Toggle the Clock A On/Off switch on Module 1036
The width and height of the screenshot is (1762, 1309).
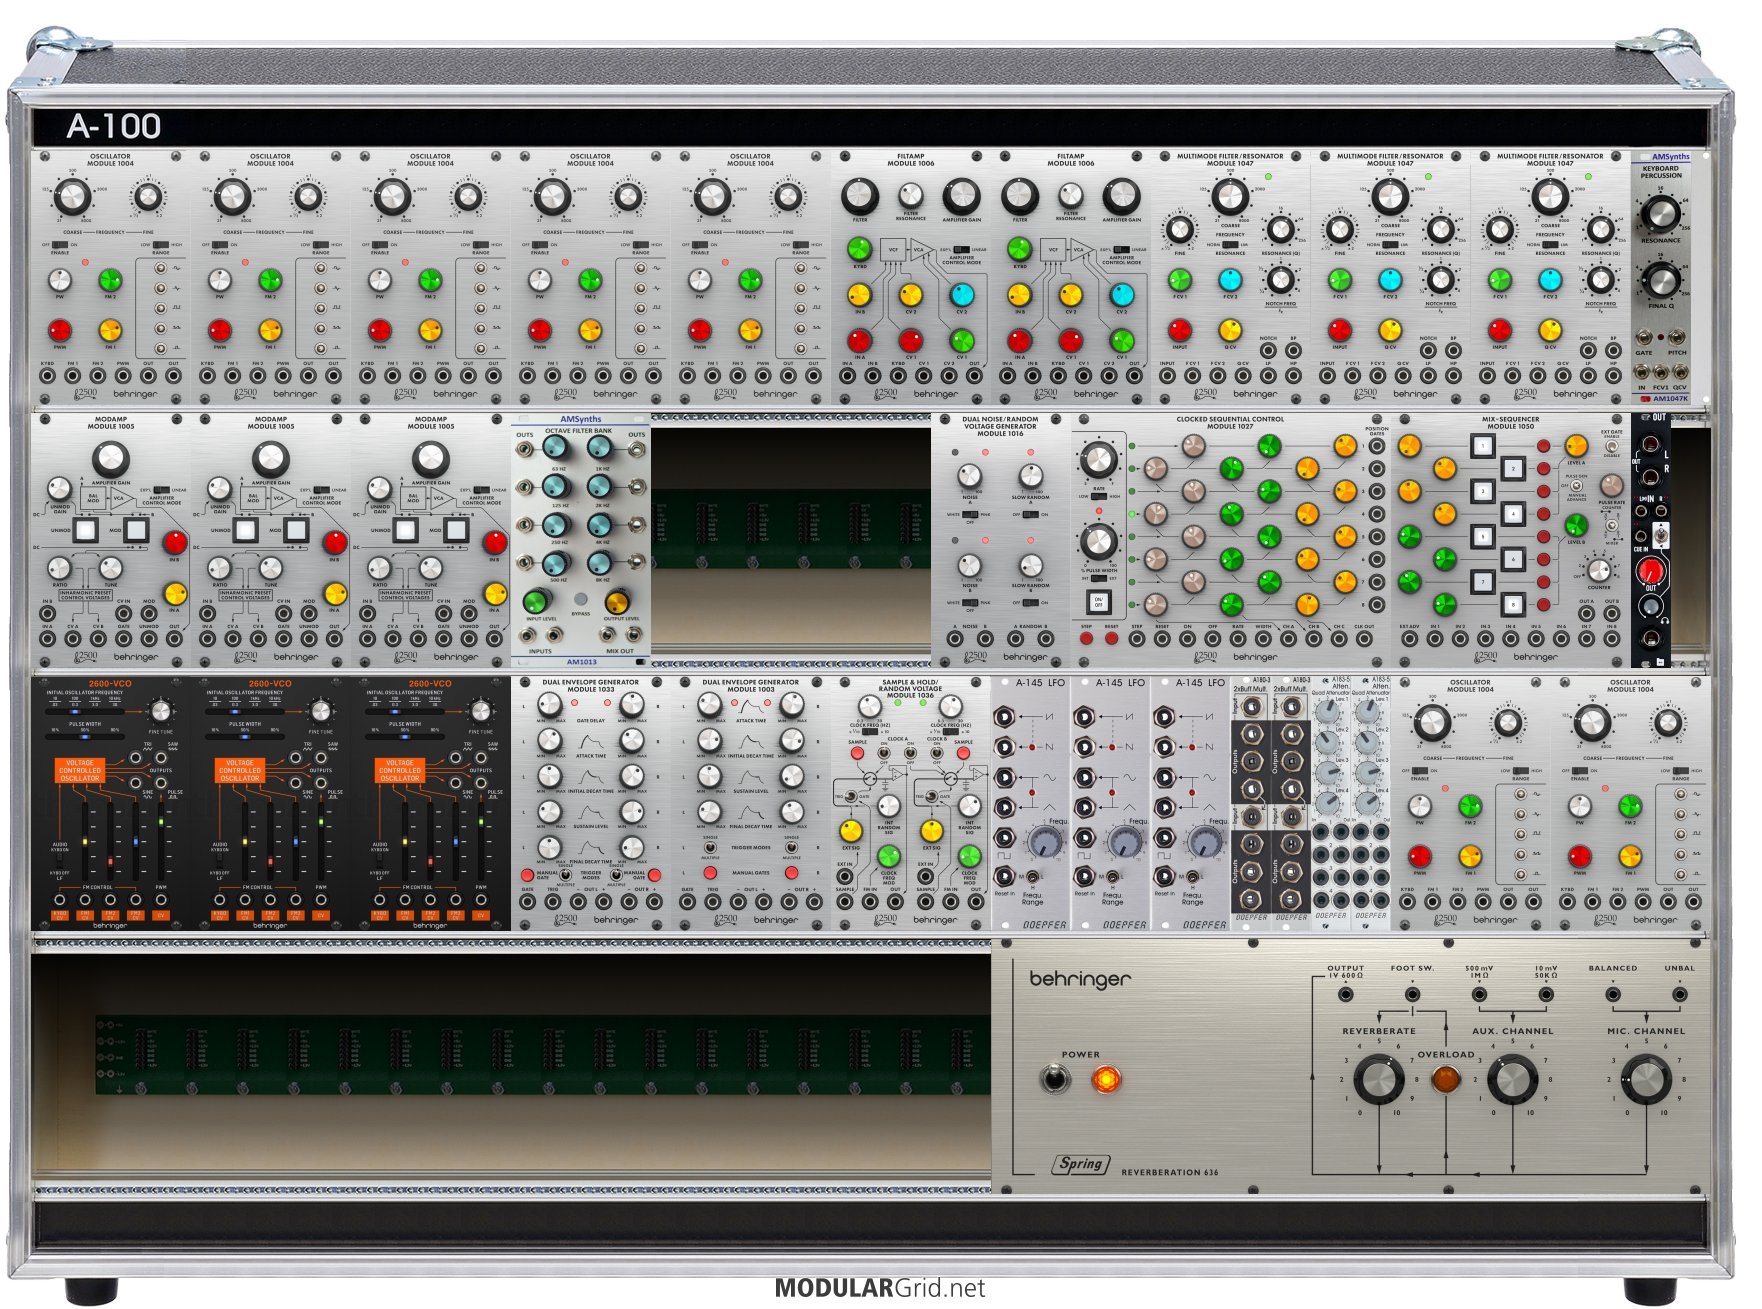[x=883, y=752]
